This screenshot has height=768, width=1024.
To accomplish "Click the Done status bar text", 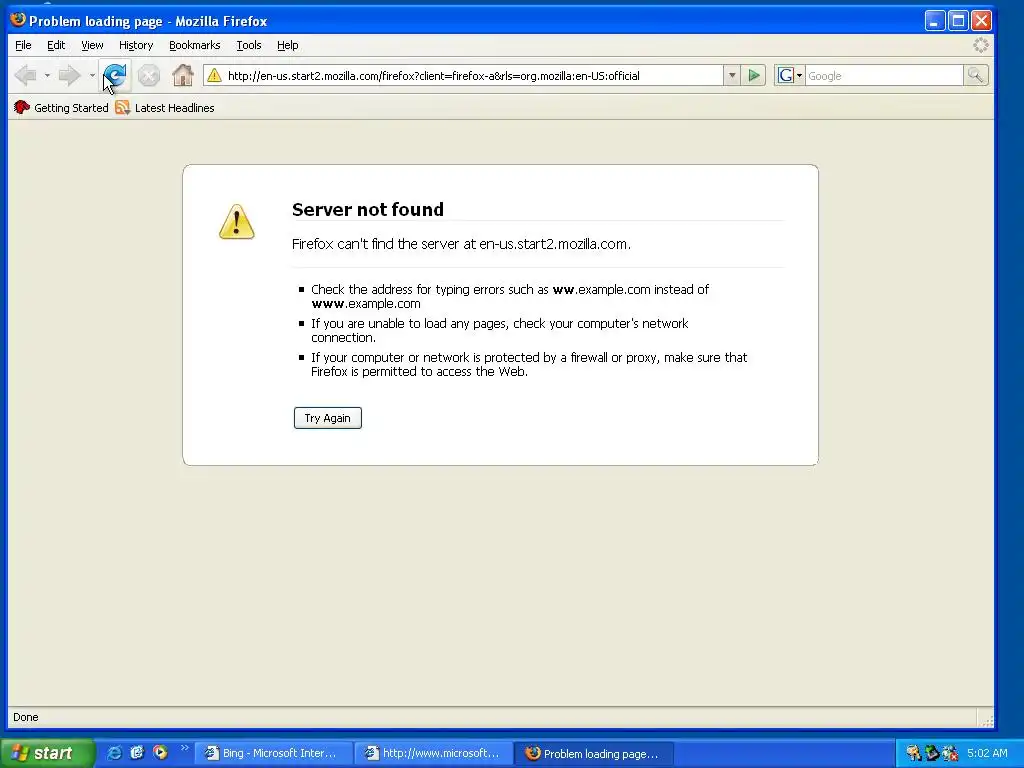I will 25,717.
